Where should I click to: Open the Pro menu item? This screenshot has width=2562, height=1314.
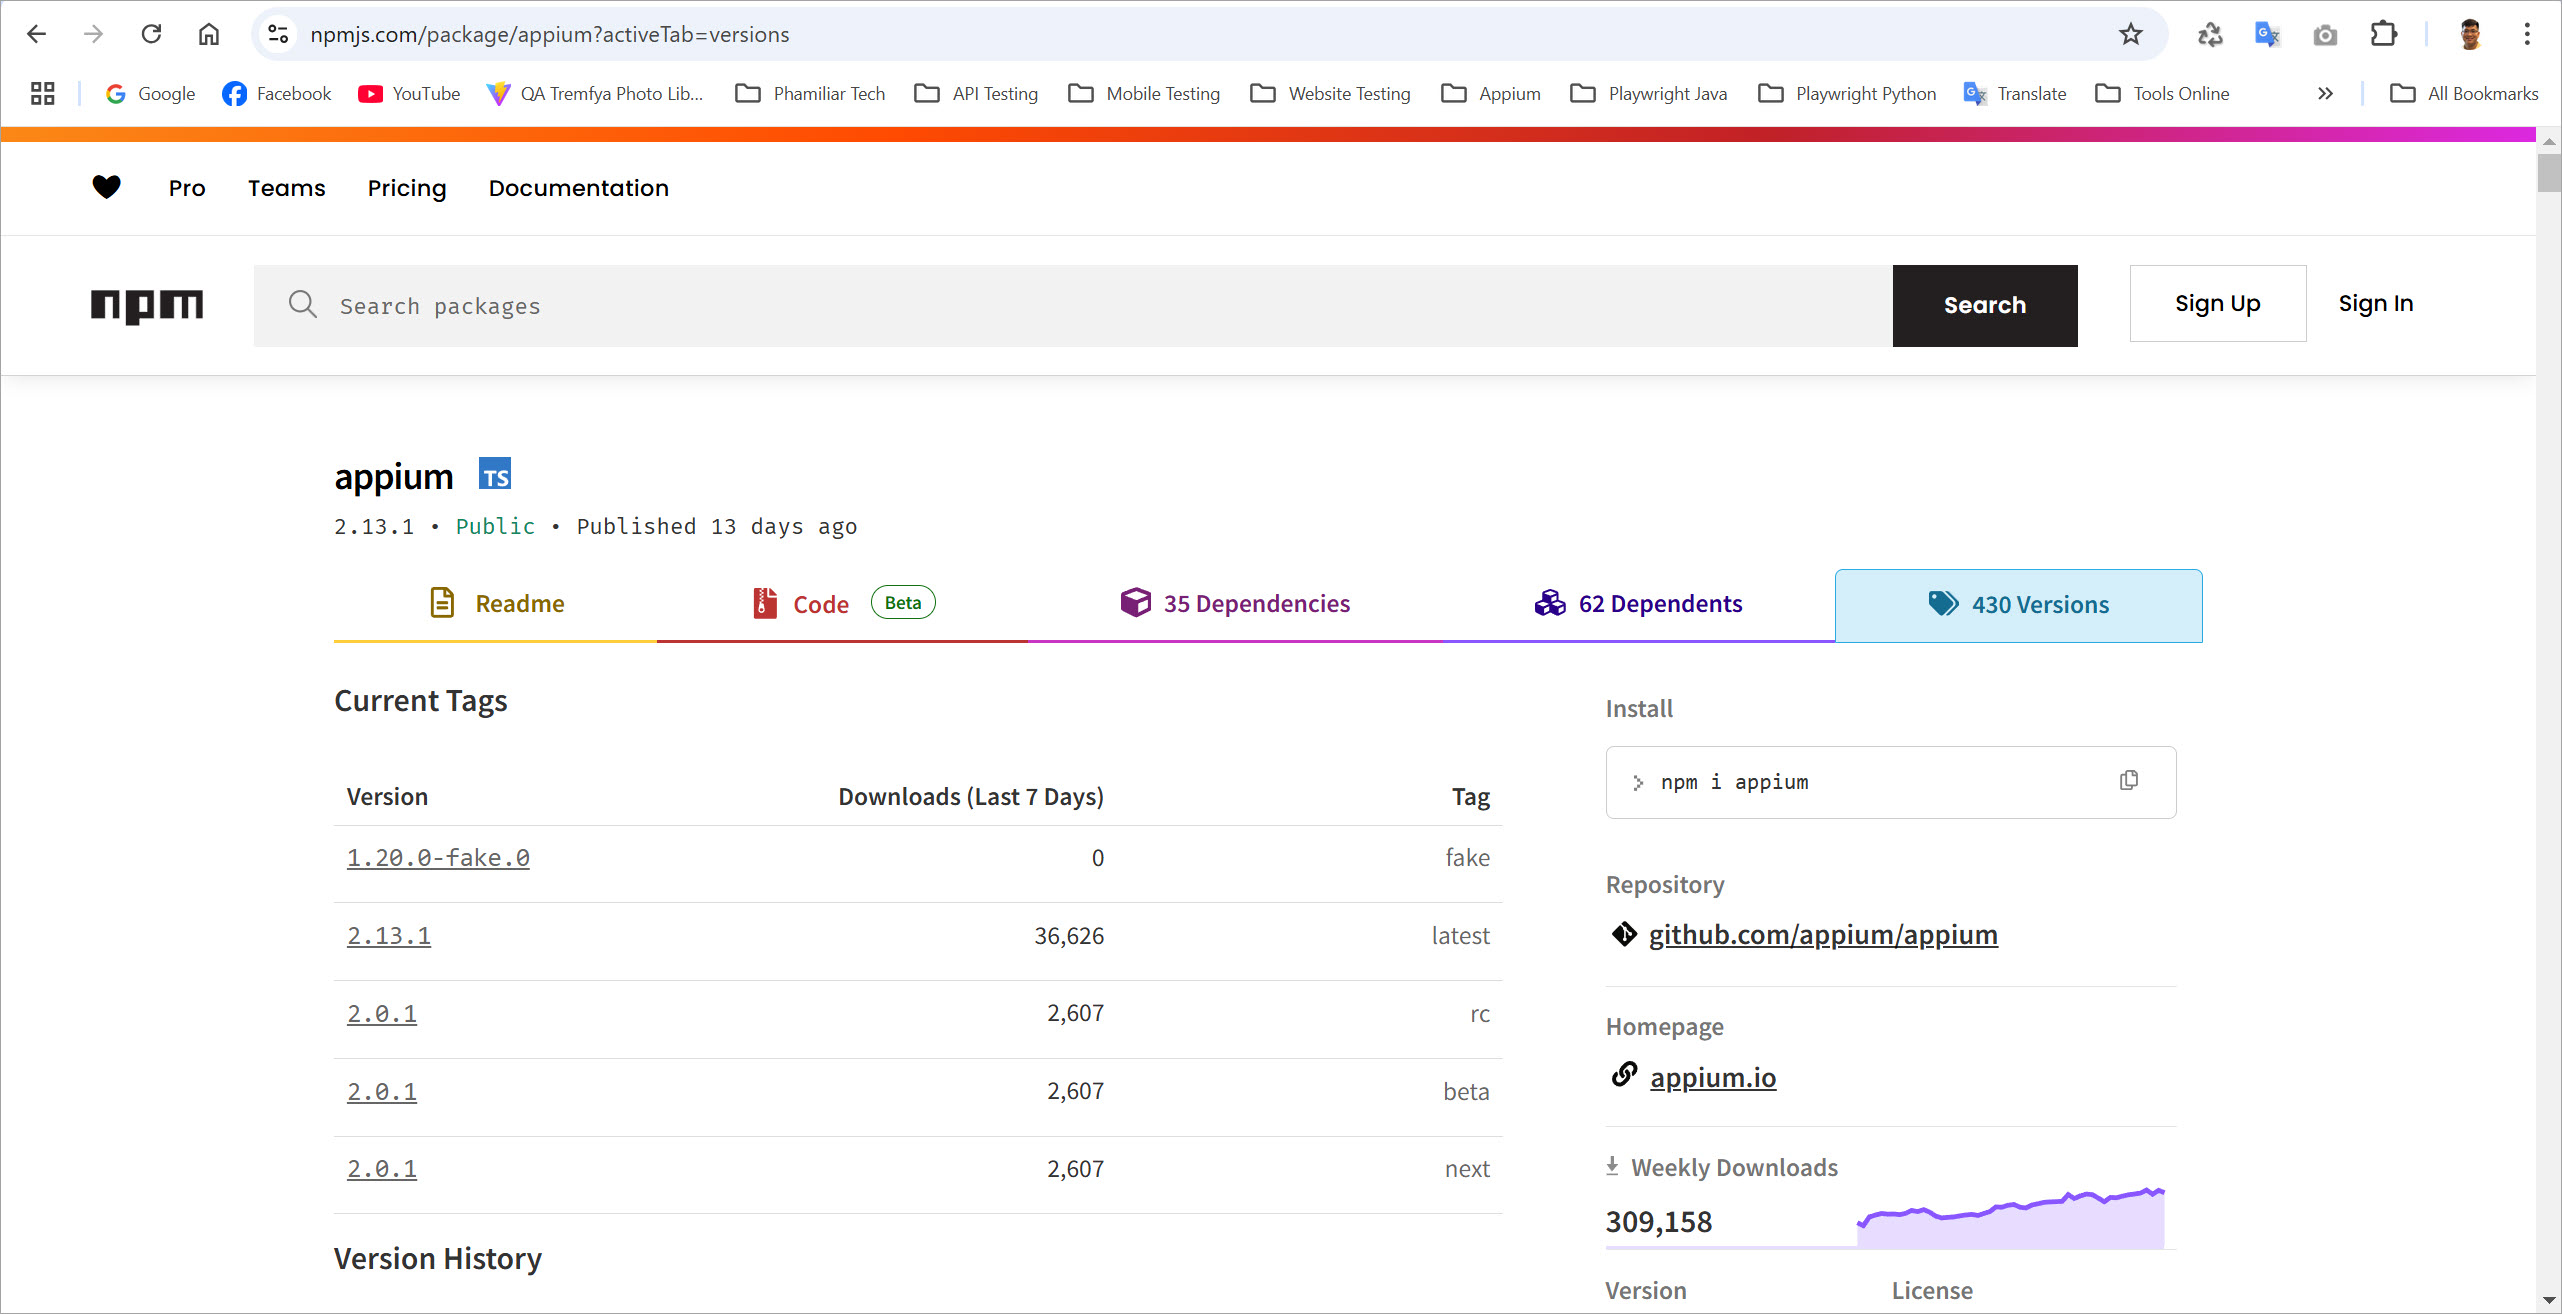point(187,188)
